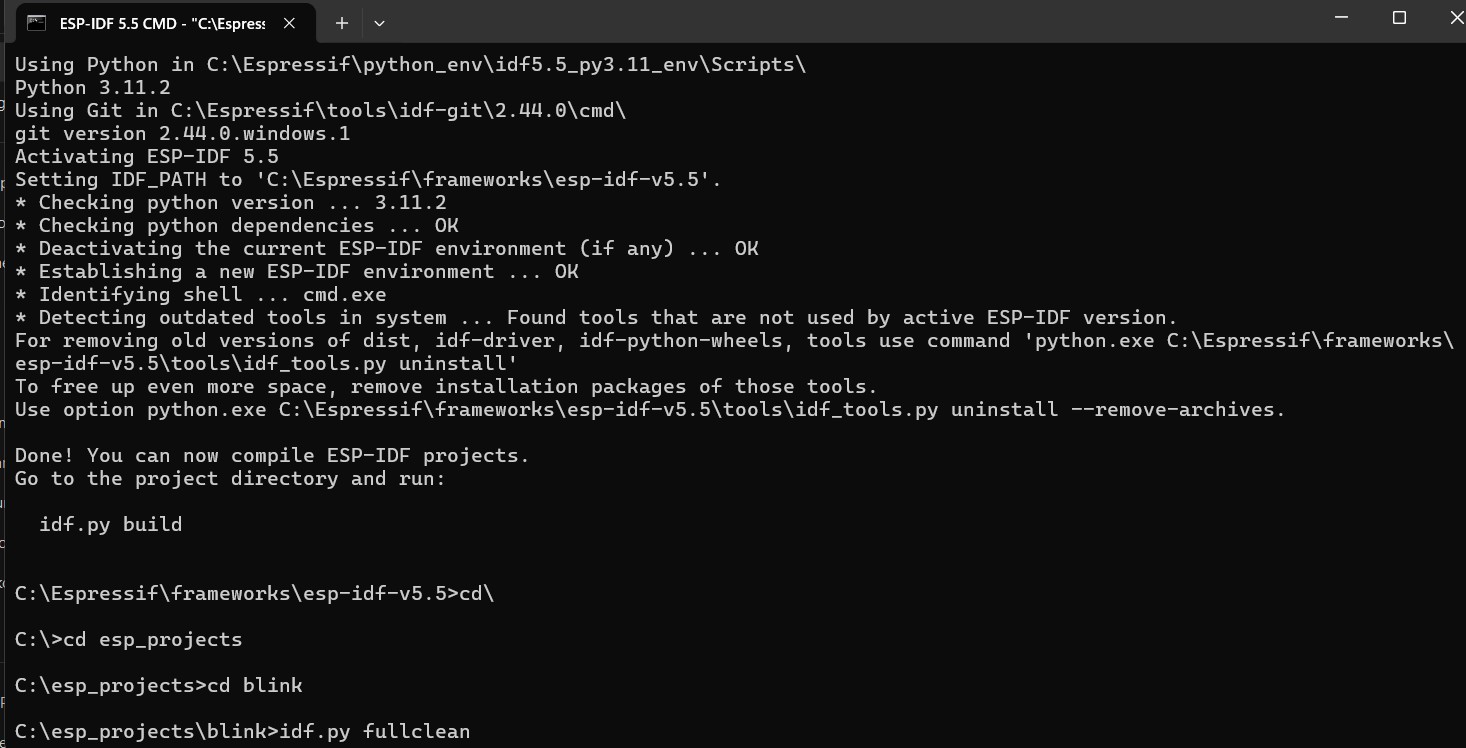The height and width of the screenshot is (748, 1466).
Task: Click the 'uninstall --remove-archives' command text
Action: [1117, 410]
